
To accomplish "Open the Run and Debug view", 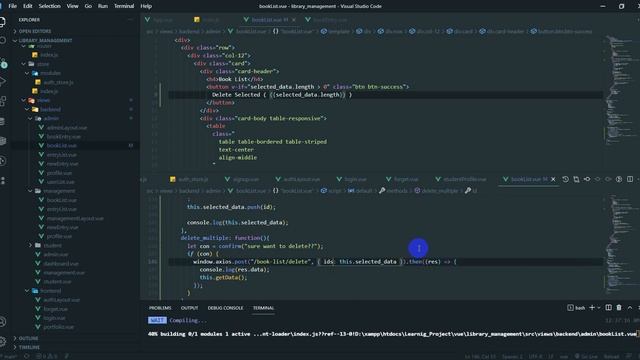I will 2,81.
